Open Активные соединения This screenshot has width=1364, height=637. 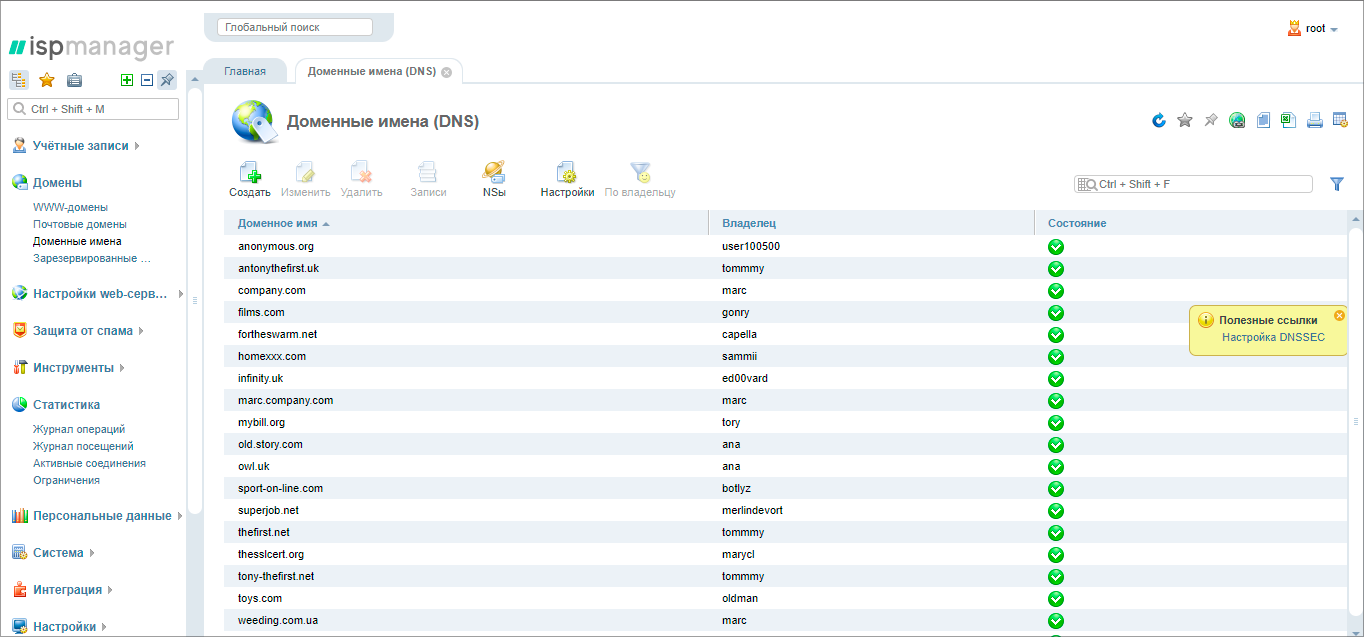tap(89, 463)
